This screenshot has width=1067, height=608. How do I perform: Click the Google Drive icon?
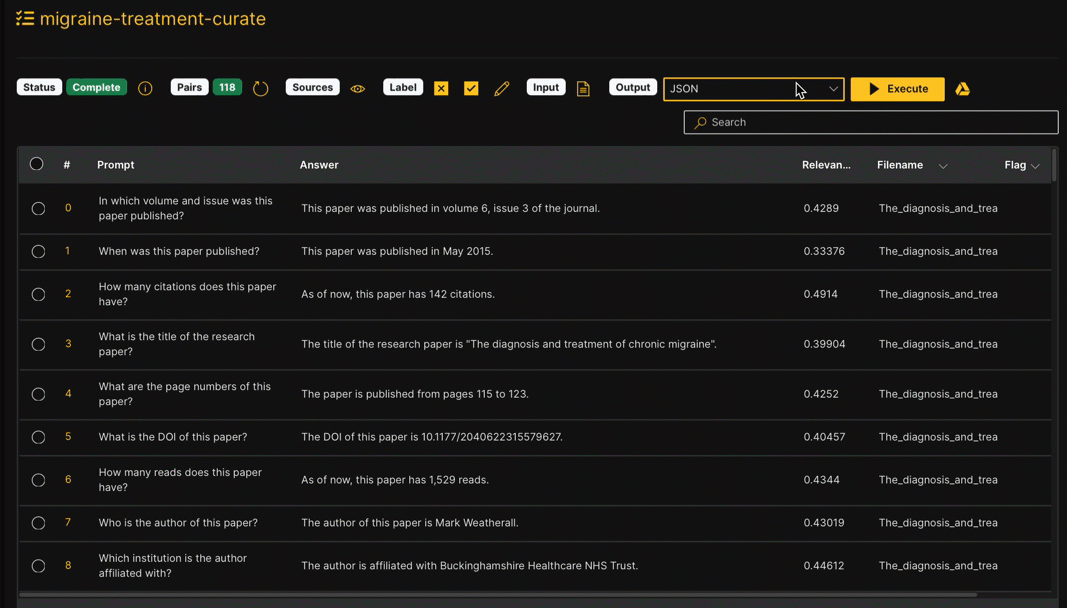(x=962, y=89)
